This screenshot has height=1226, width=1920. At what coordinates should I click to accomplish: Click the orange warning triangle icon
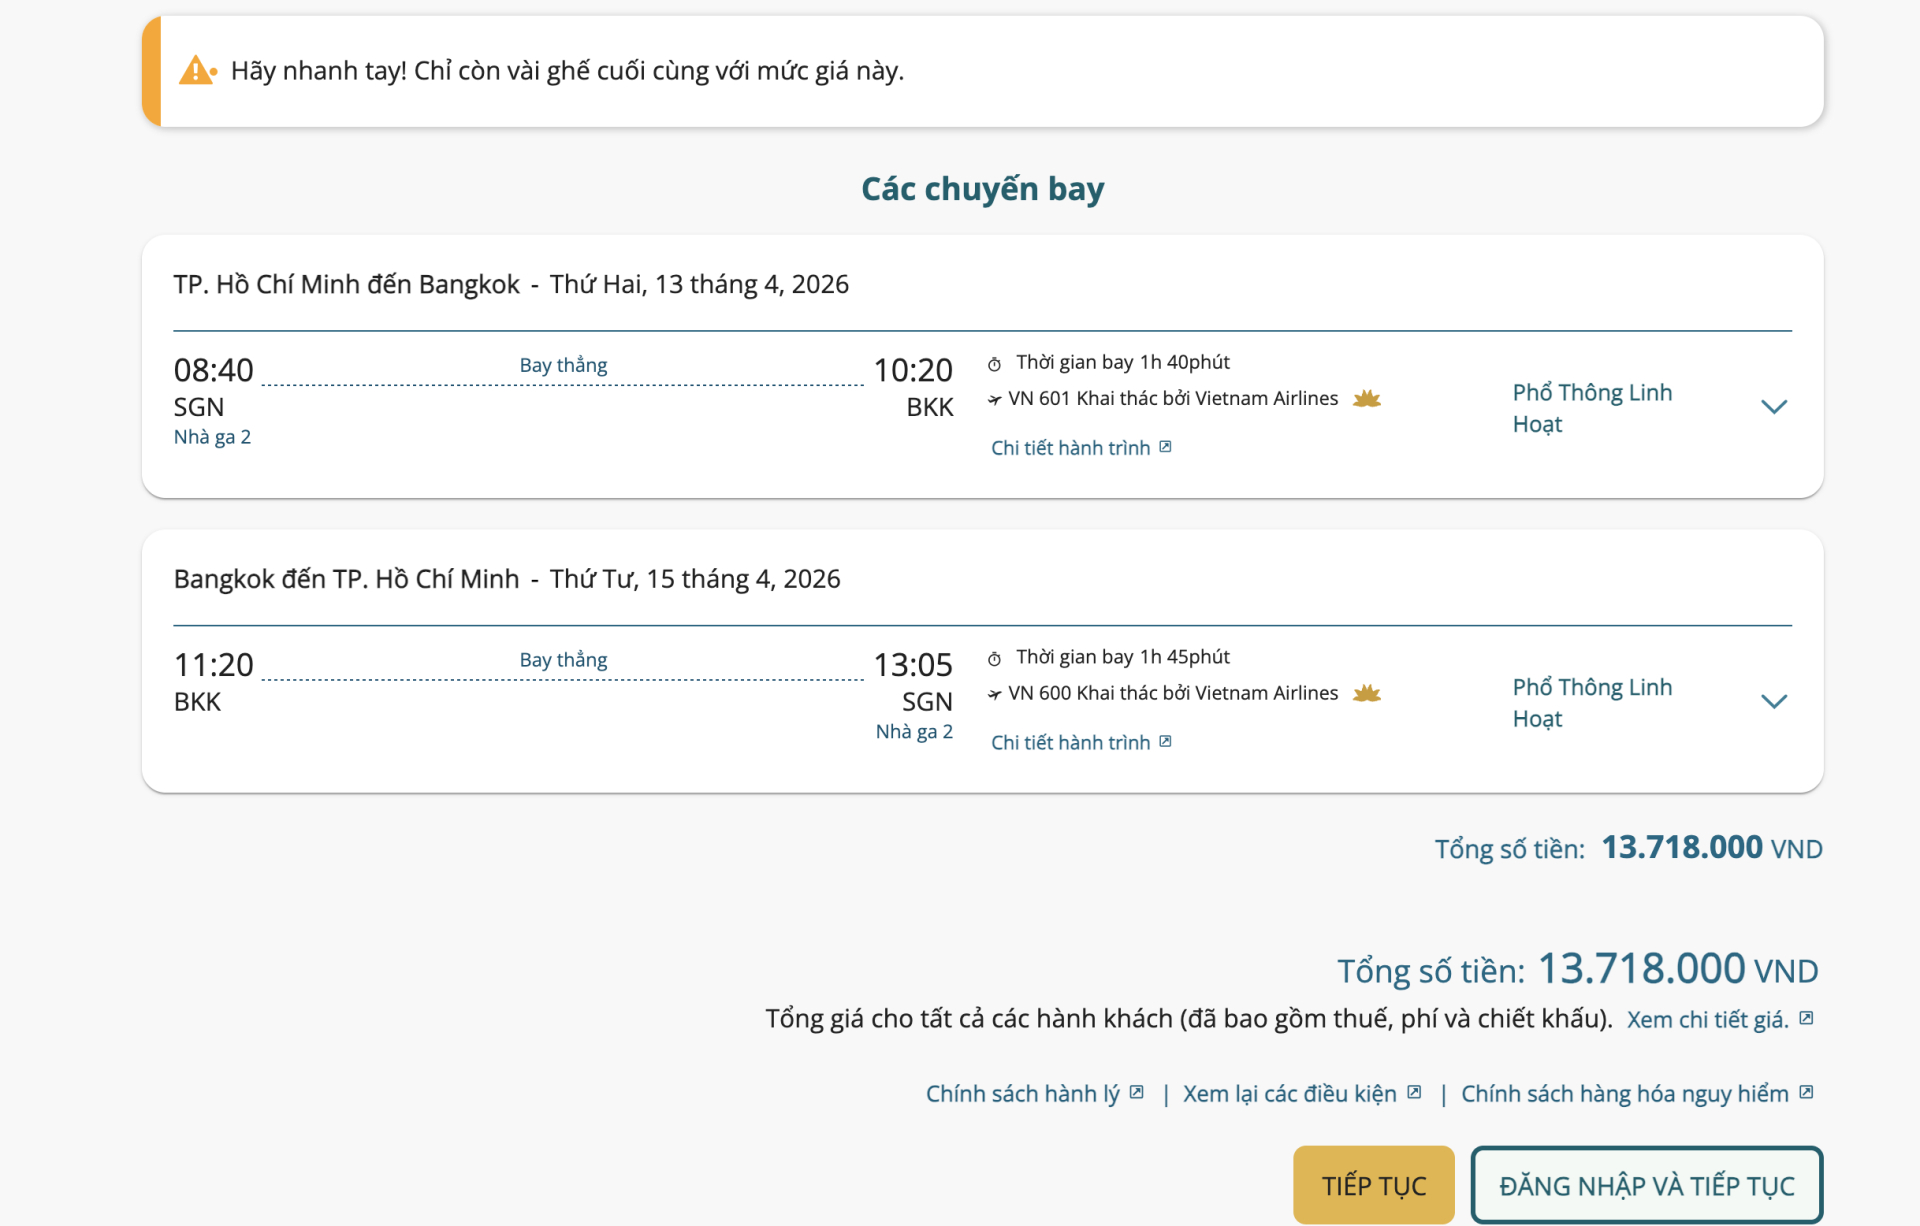coord(197,71)
